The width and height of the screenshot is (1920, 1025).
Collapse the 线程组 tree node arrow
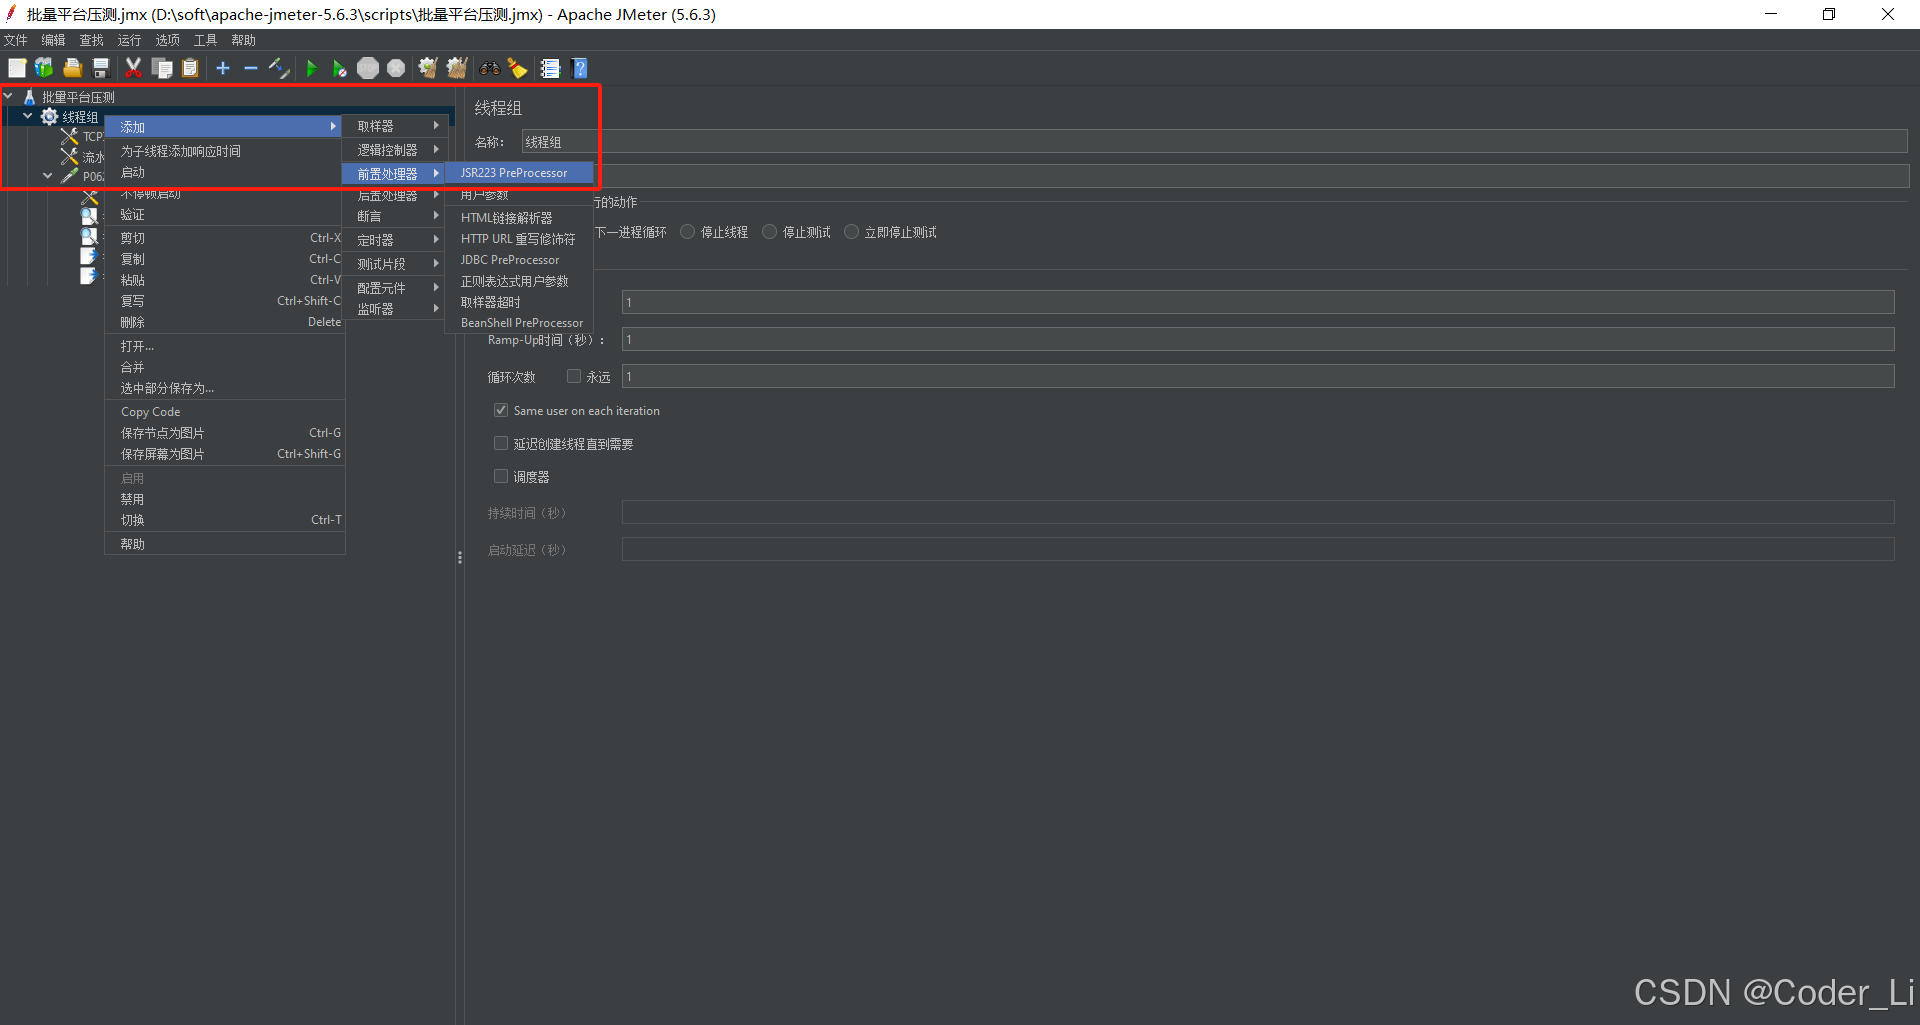28,117
